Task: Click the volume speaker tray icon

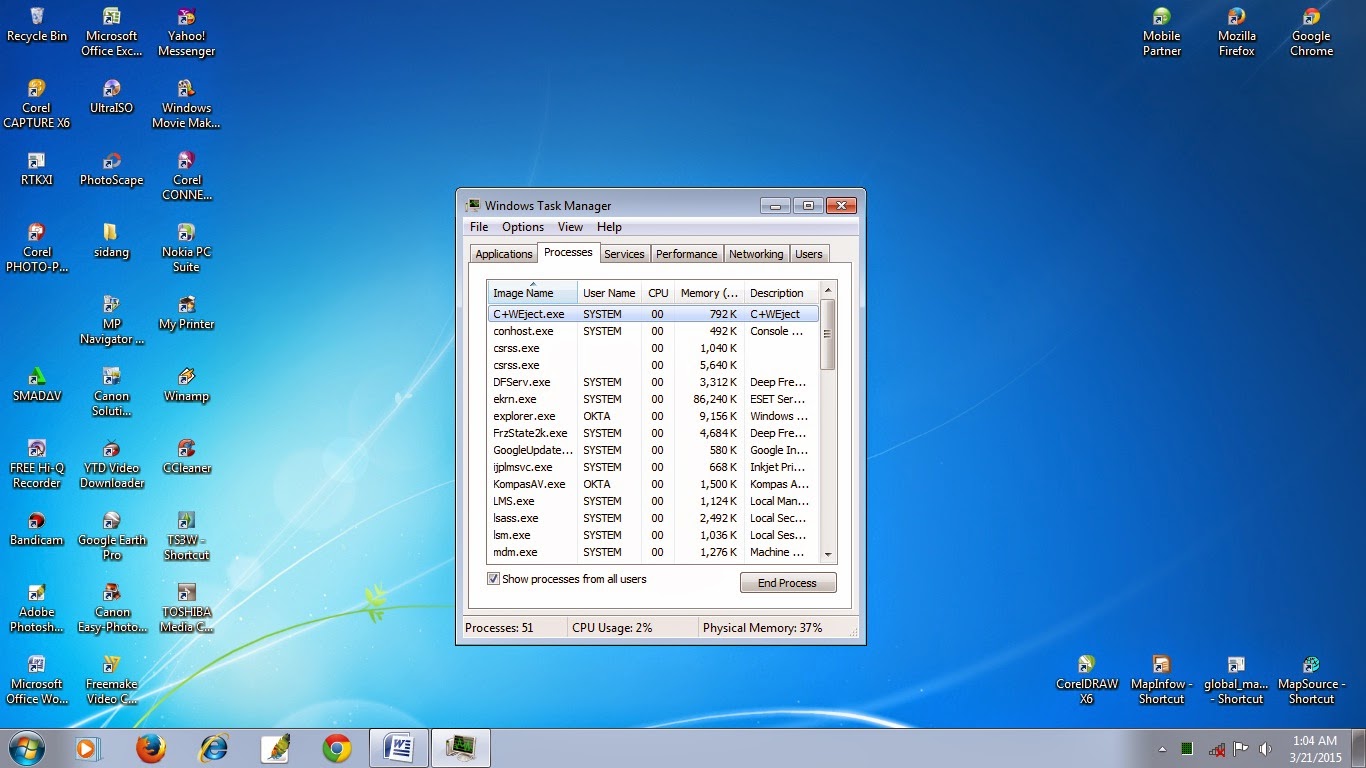Action: coord(1265,749)
